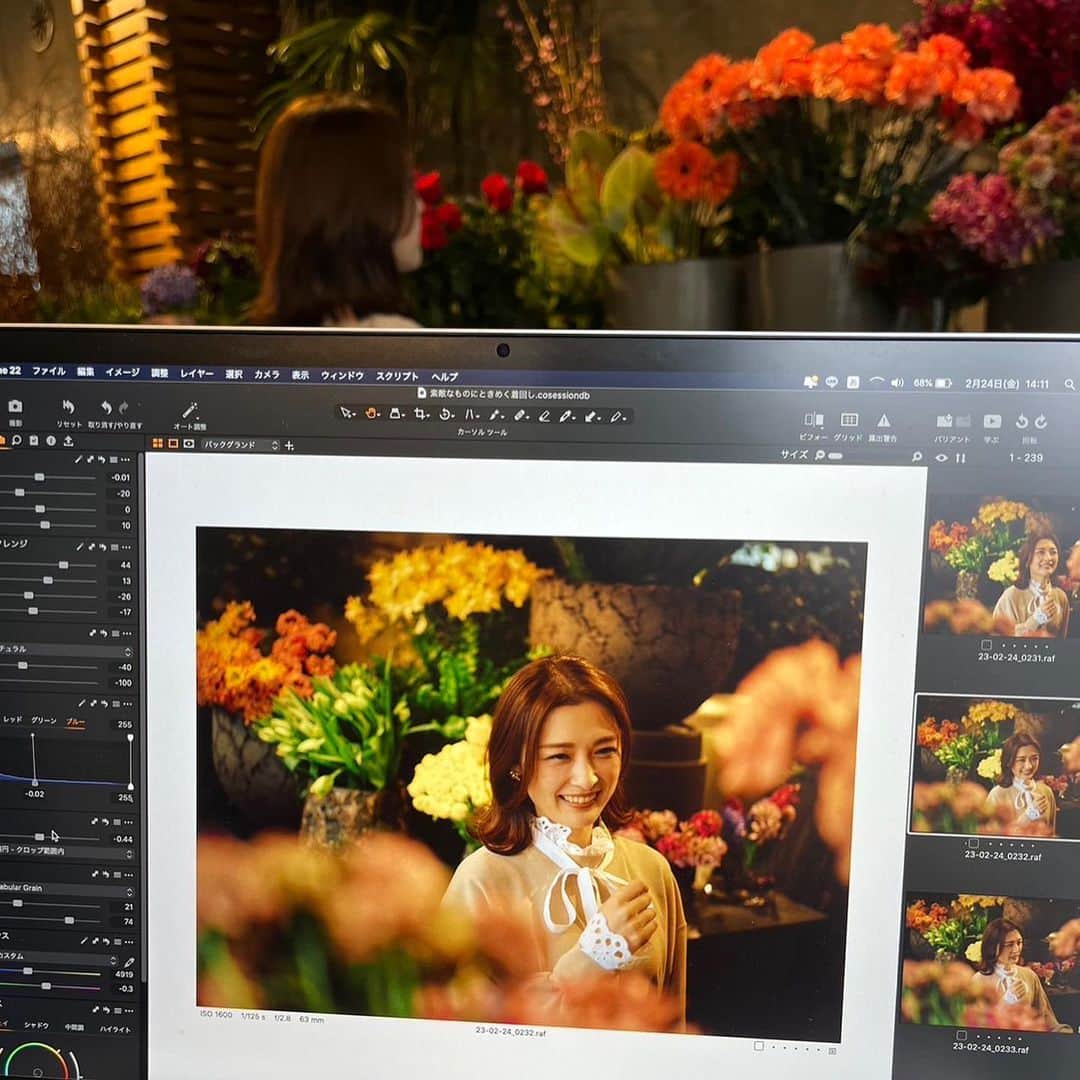Screen dimensions: 1080x1080
Task: Open the イメージ menu
Action: [x=123, y=372]
